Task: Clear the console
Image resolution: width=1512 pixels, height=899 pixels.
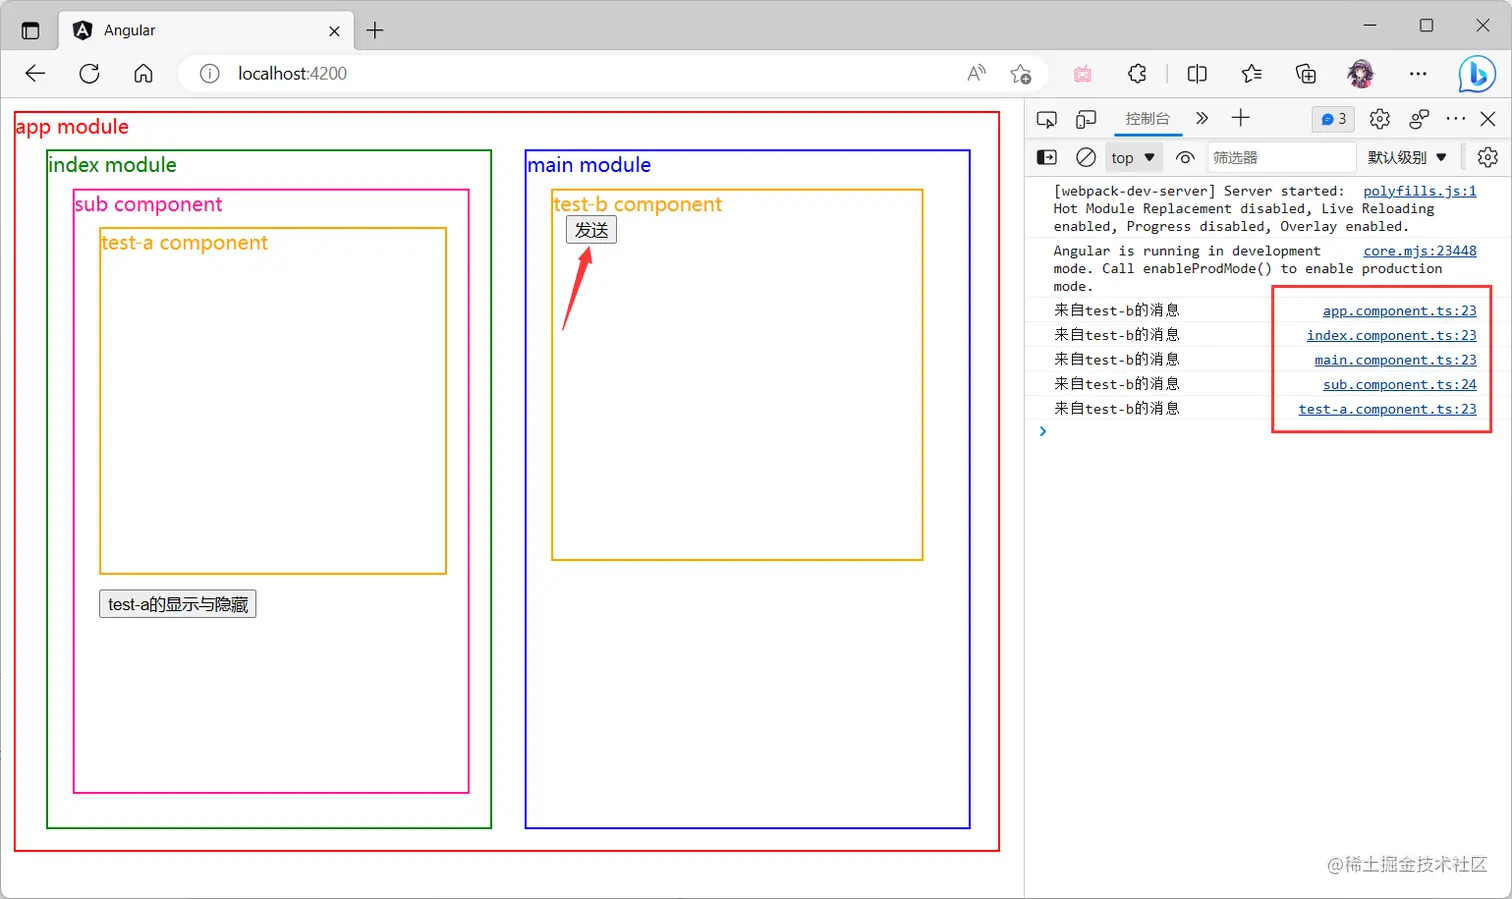Action: 1086,157
